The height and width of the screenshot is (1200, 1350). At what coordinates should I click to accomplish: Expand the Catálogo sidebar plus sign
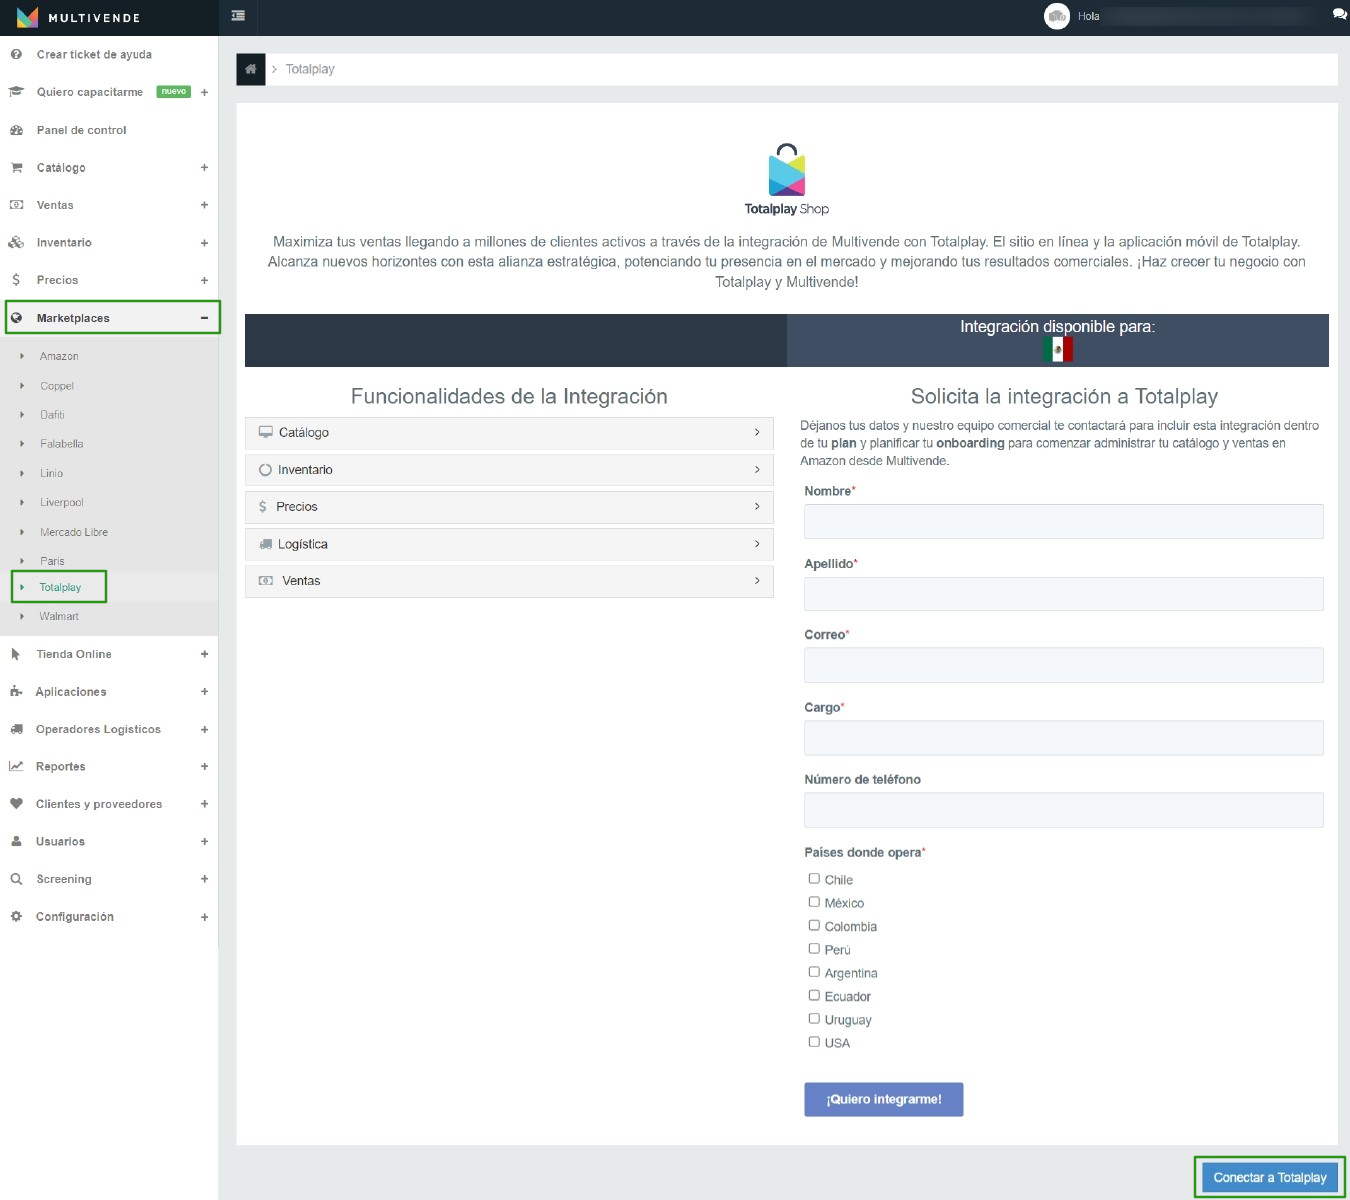coord(204,167)
